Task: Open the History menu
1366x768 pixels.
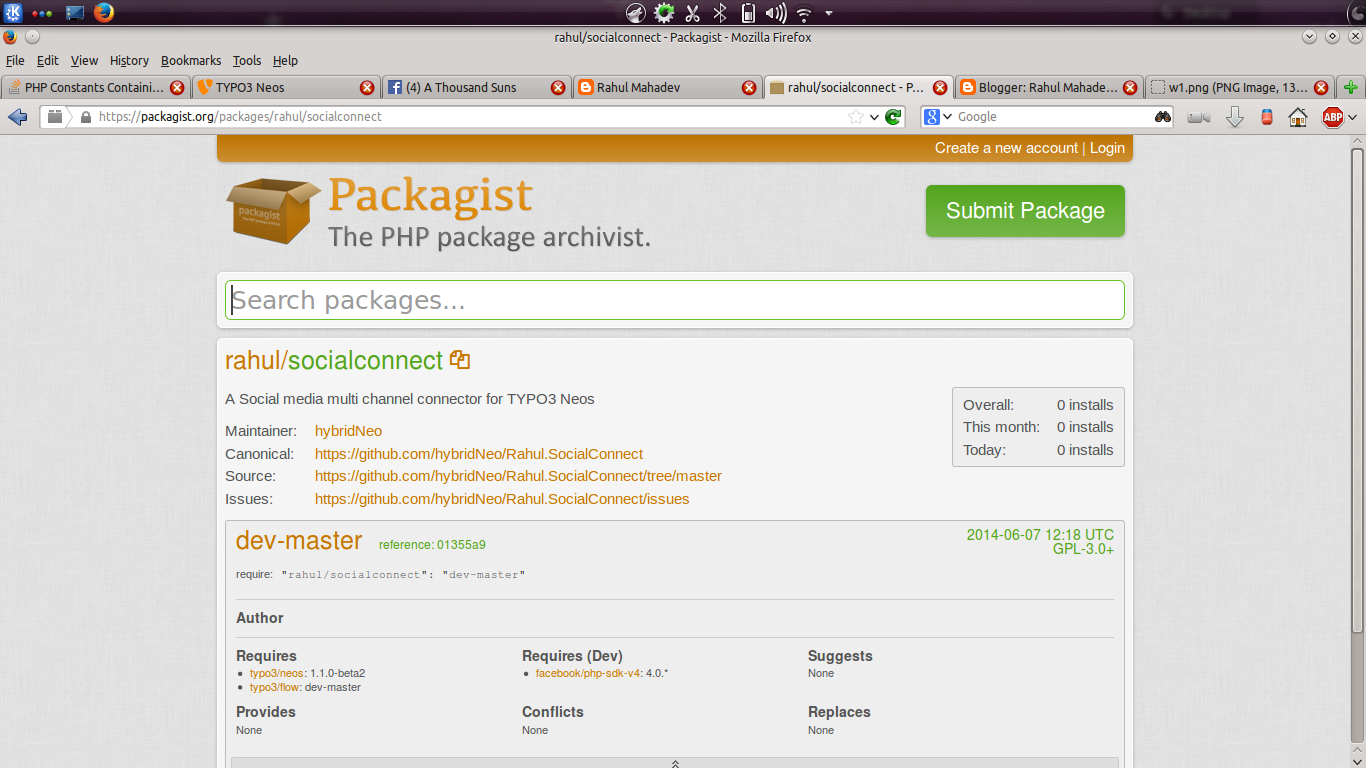Action: [x=129, y=60]
